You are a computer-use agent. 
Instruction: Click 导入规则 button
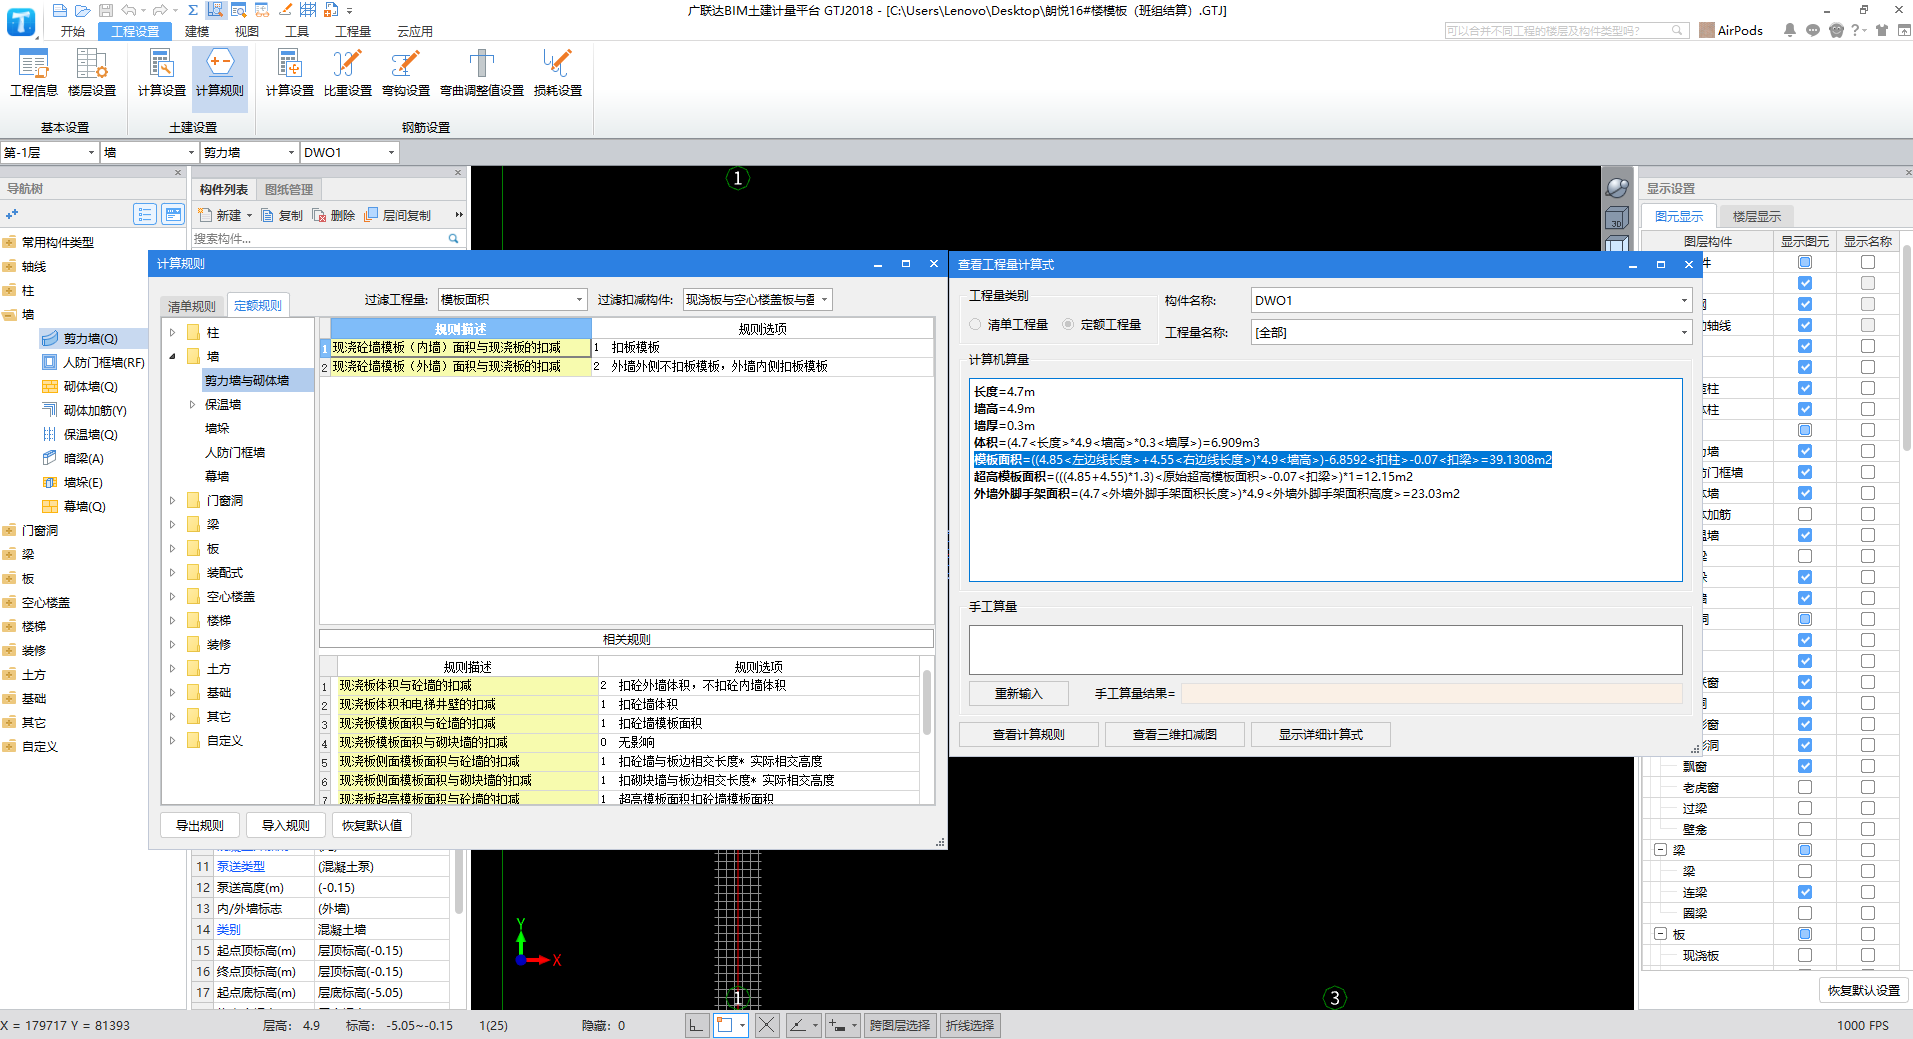[x=286, y=825]
